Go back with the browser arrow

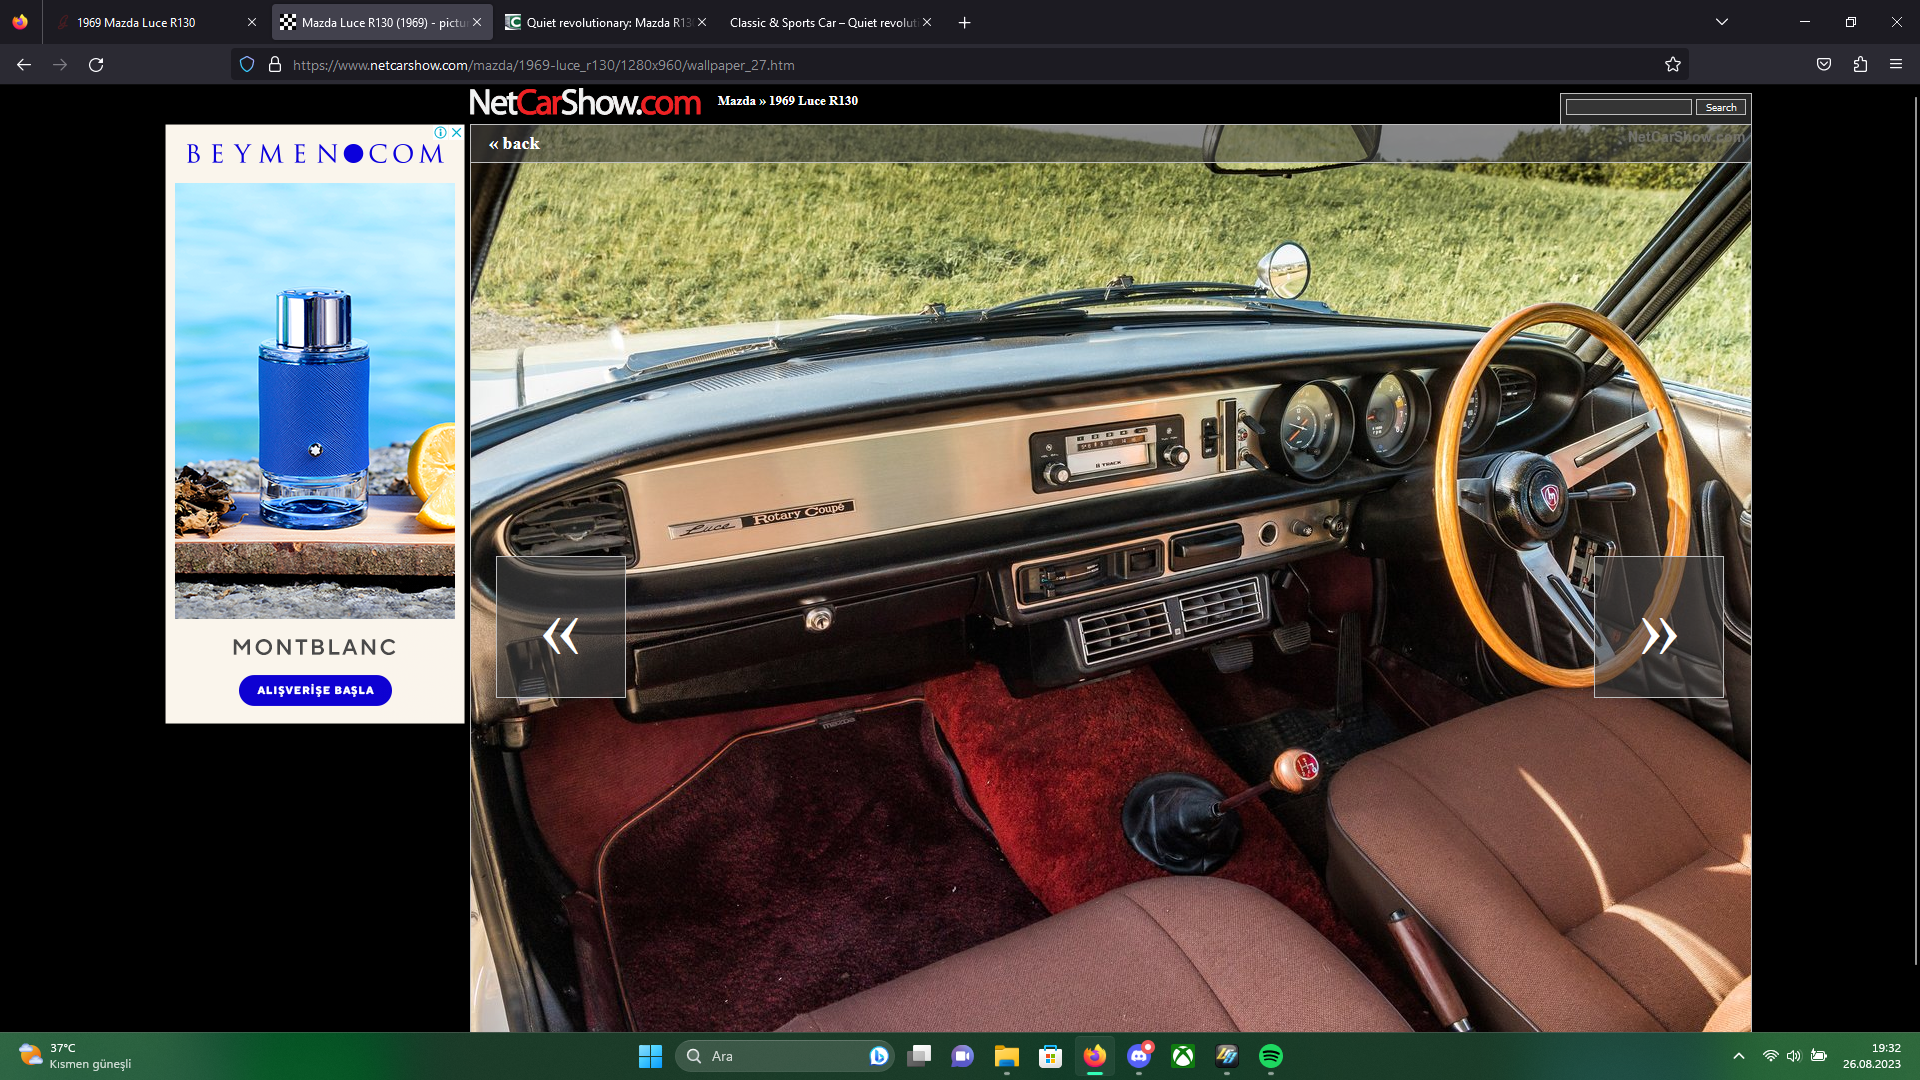[x=24, y=65]
